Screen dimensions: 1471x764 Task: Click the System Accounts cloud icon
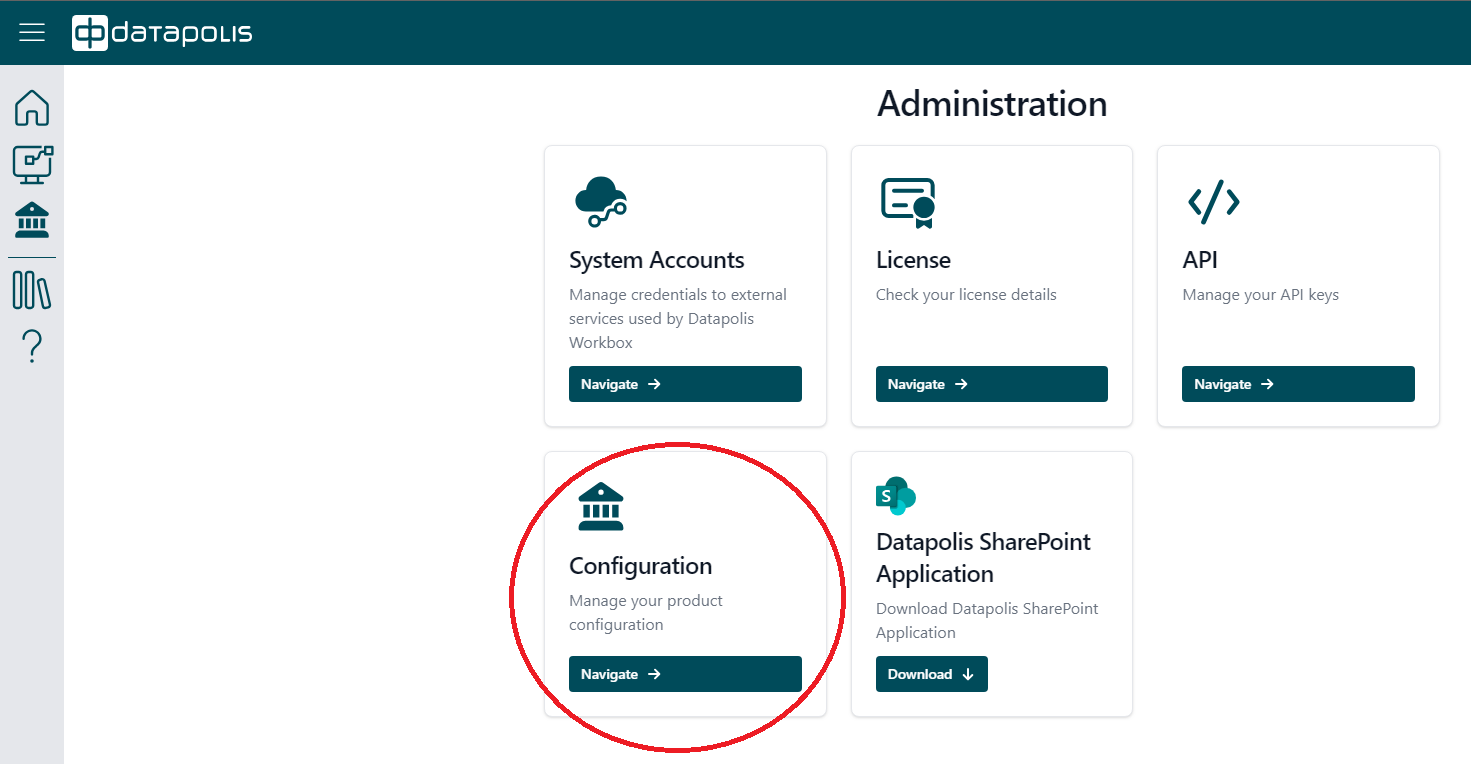[600, 201]
